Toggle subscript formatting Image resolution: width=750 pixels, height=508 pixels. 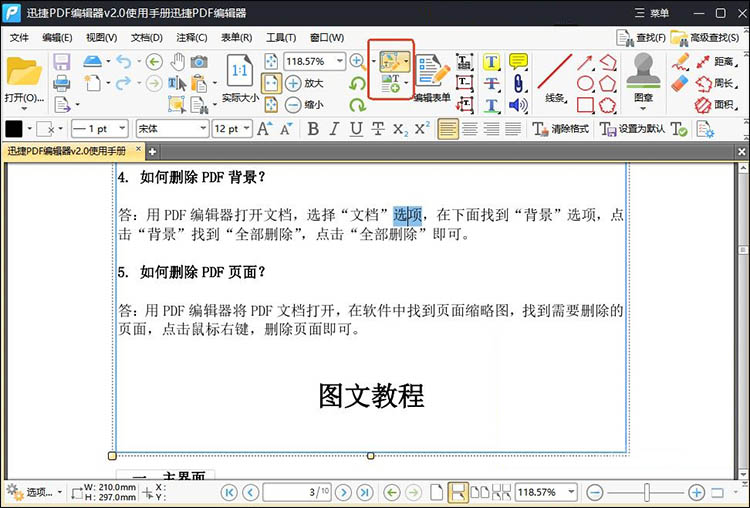(x=400, y=129)
